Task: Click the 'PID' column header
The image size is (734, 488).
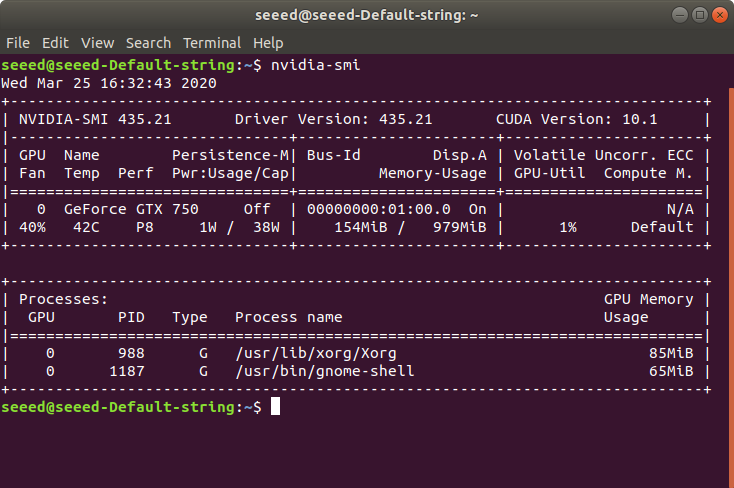Action: click(131, 318)
